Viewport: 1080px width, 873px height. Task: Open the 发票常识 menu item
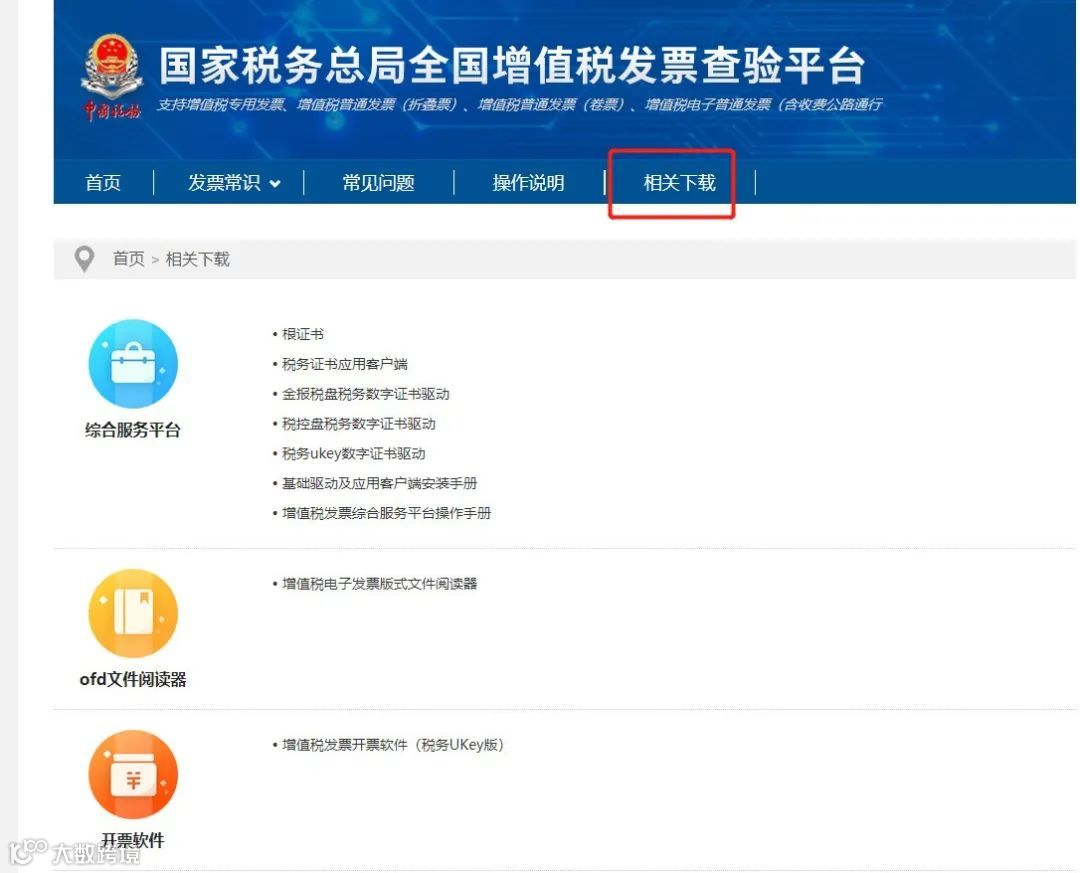224,183
